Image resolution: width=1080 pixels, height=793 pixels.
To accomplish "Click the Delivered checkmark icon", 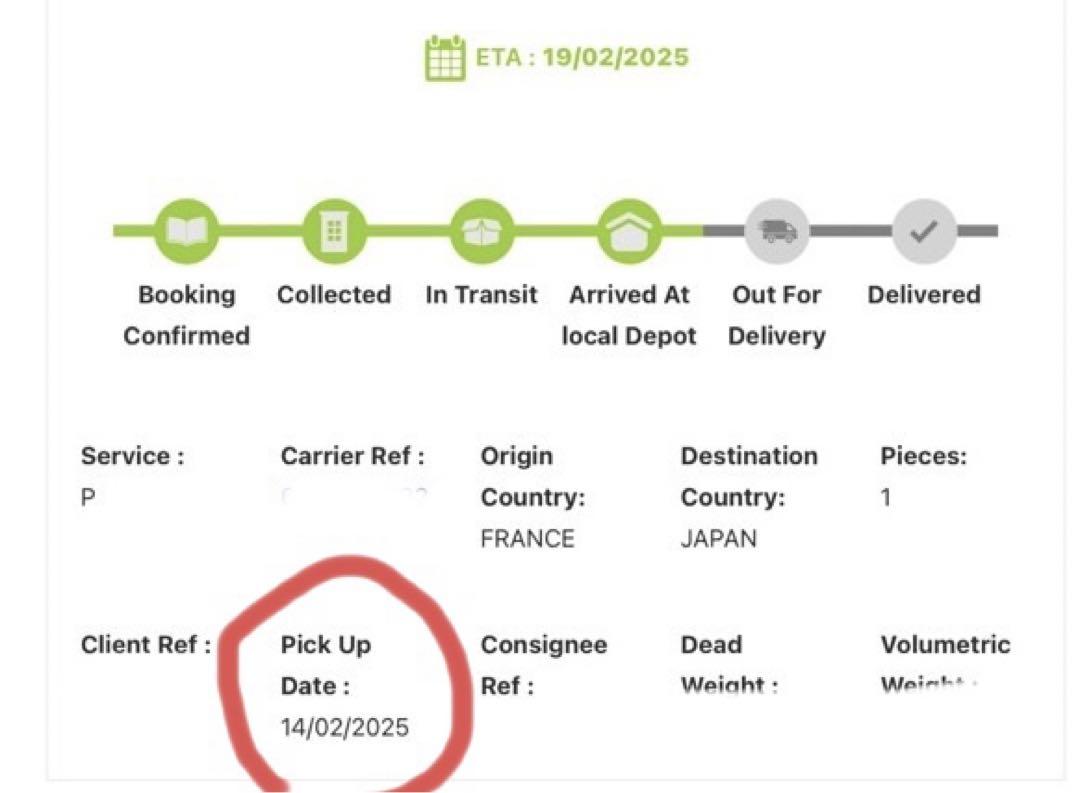I will (x=924, y=231).
